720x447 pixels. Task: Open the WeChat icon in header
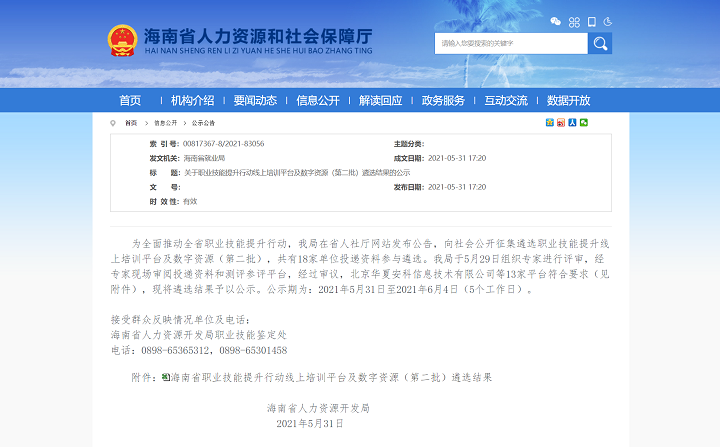[556, 21]
